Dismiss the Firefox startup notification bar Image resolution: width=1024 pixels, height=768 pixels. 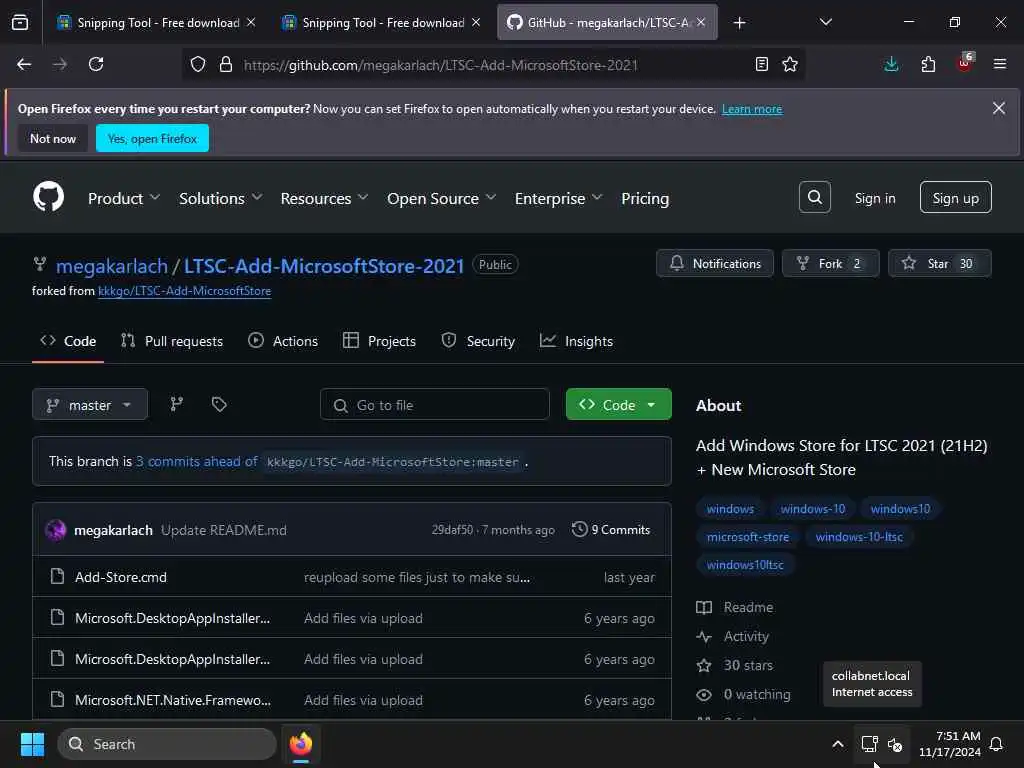tap(999, 108)
